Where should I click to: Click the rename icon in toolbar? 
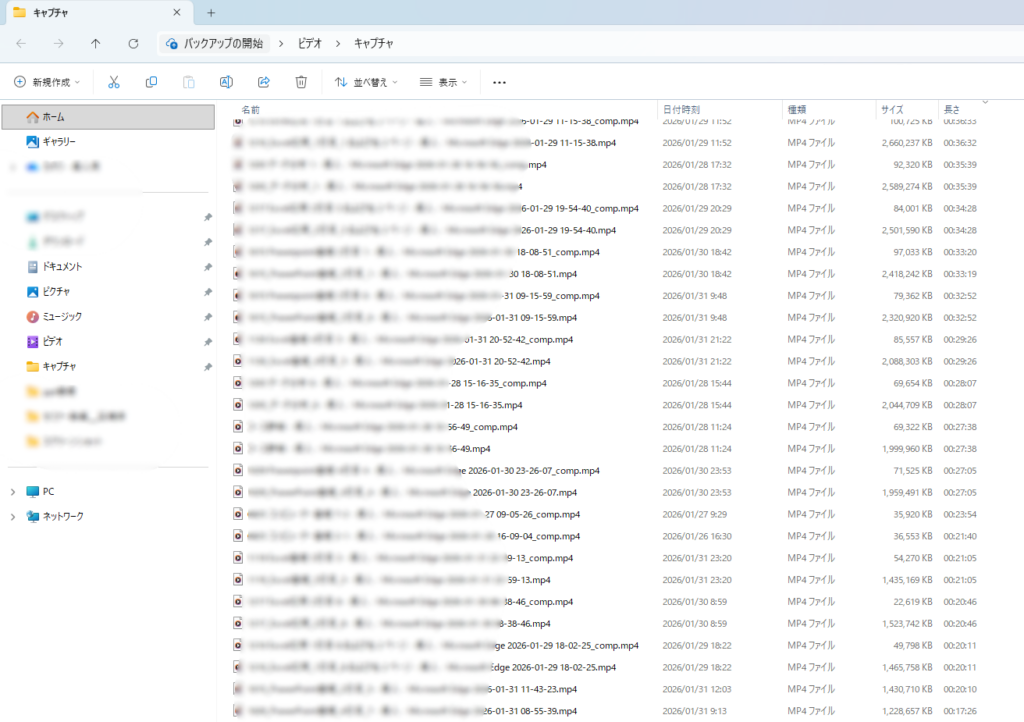click(226, 82)
